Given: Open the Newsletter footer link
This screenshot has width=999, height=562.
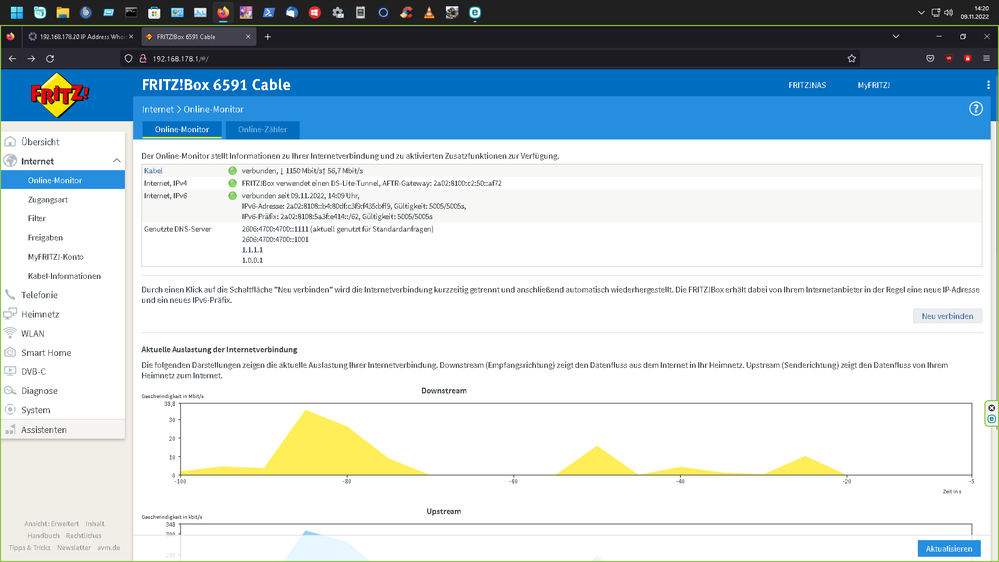Looking at the screenshot, I should pos(74,548).
